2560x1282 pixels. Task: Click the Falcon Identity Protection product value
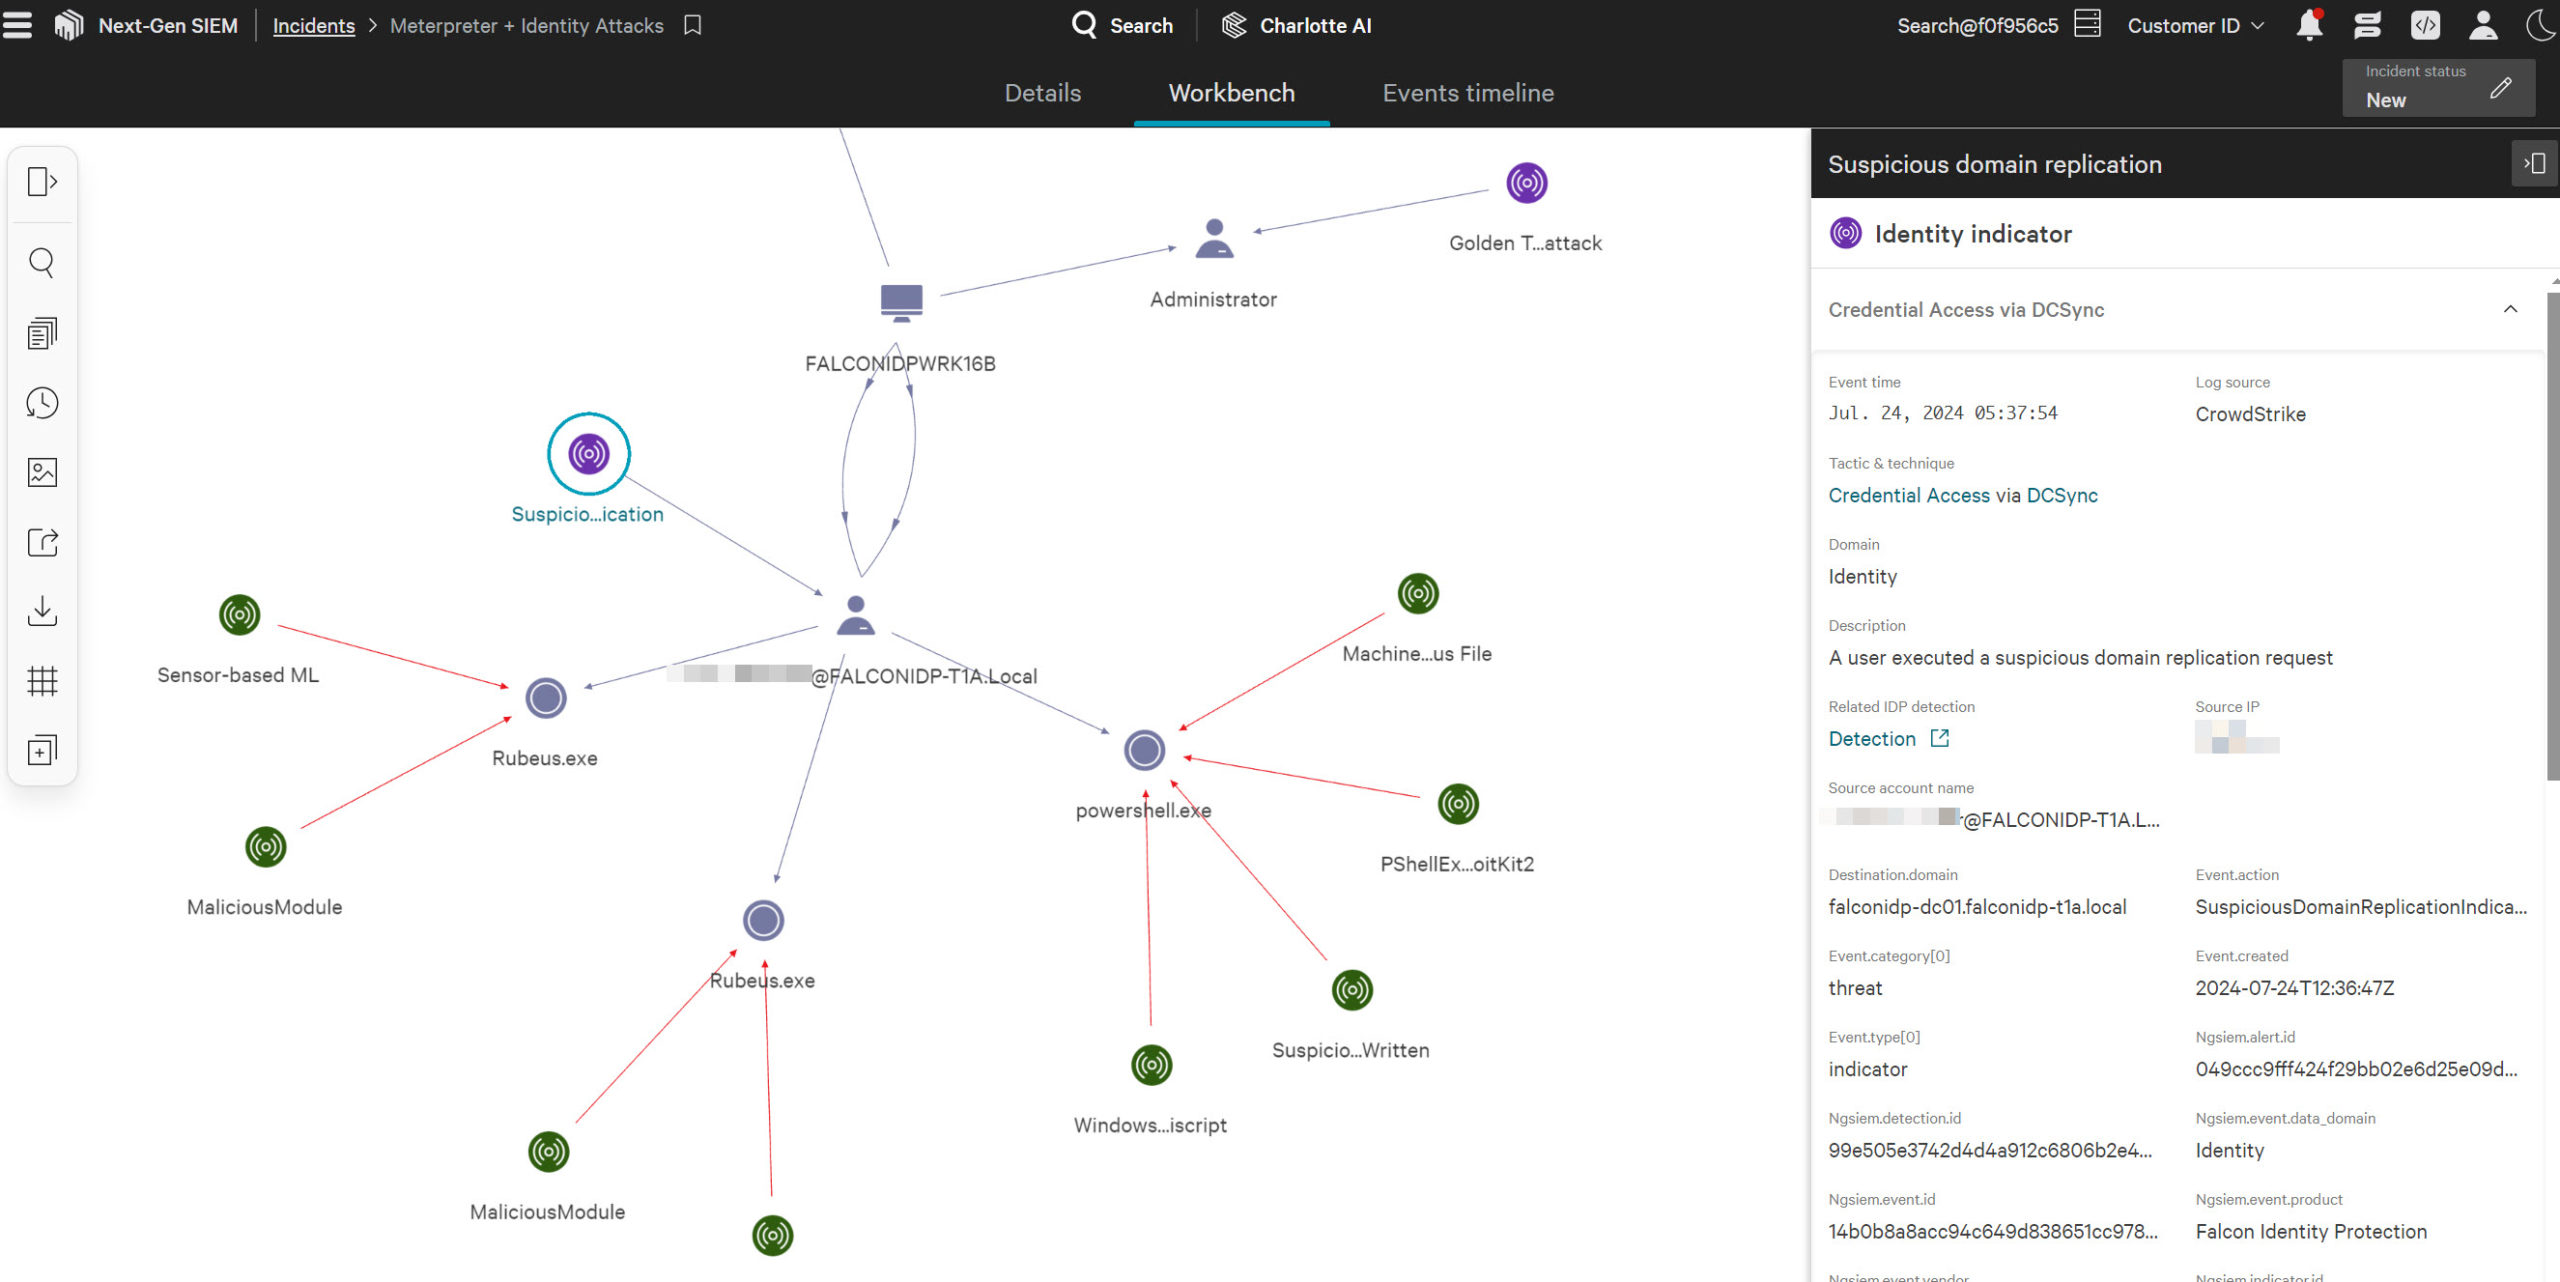point(2311,1232)
